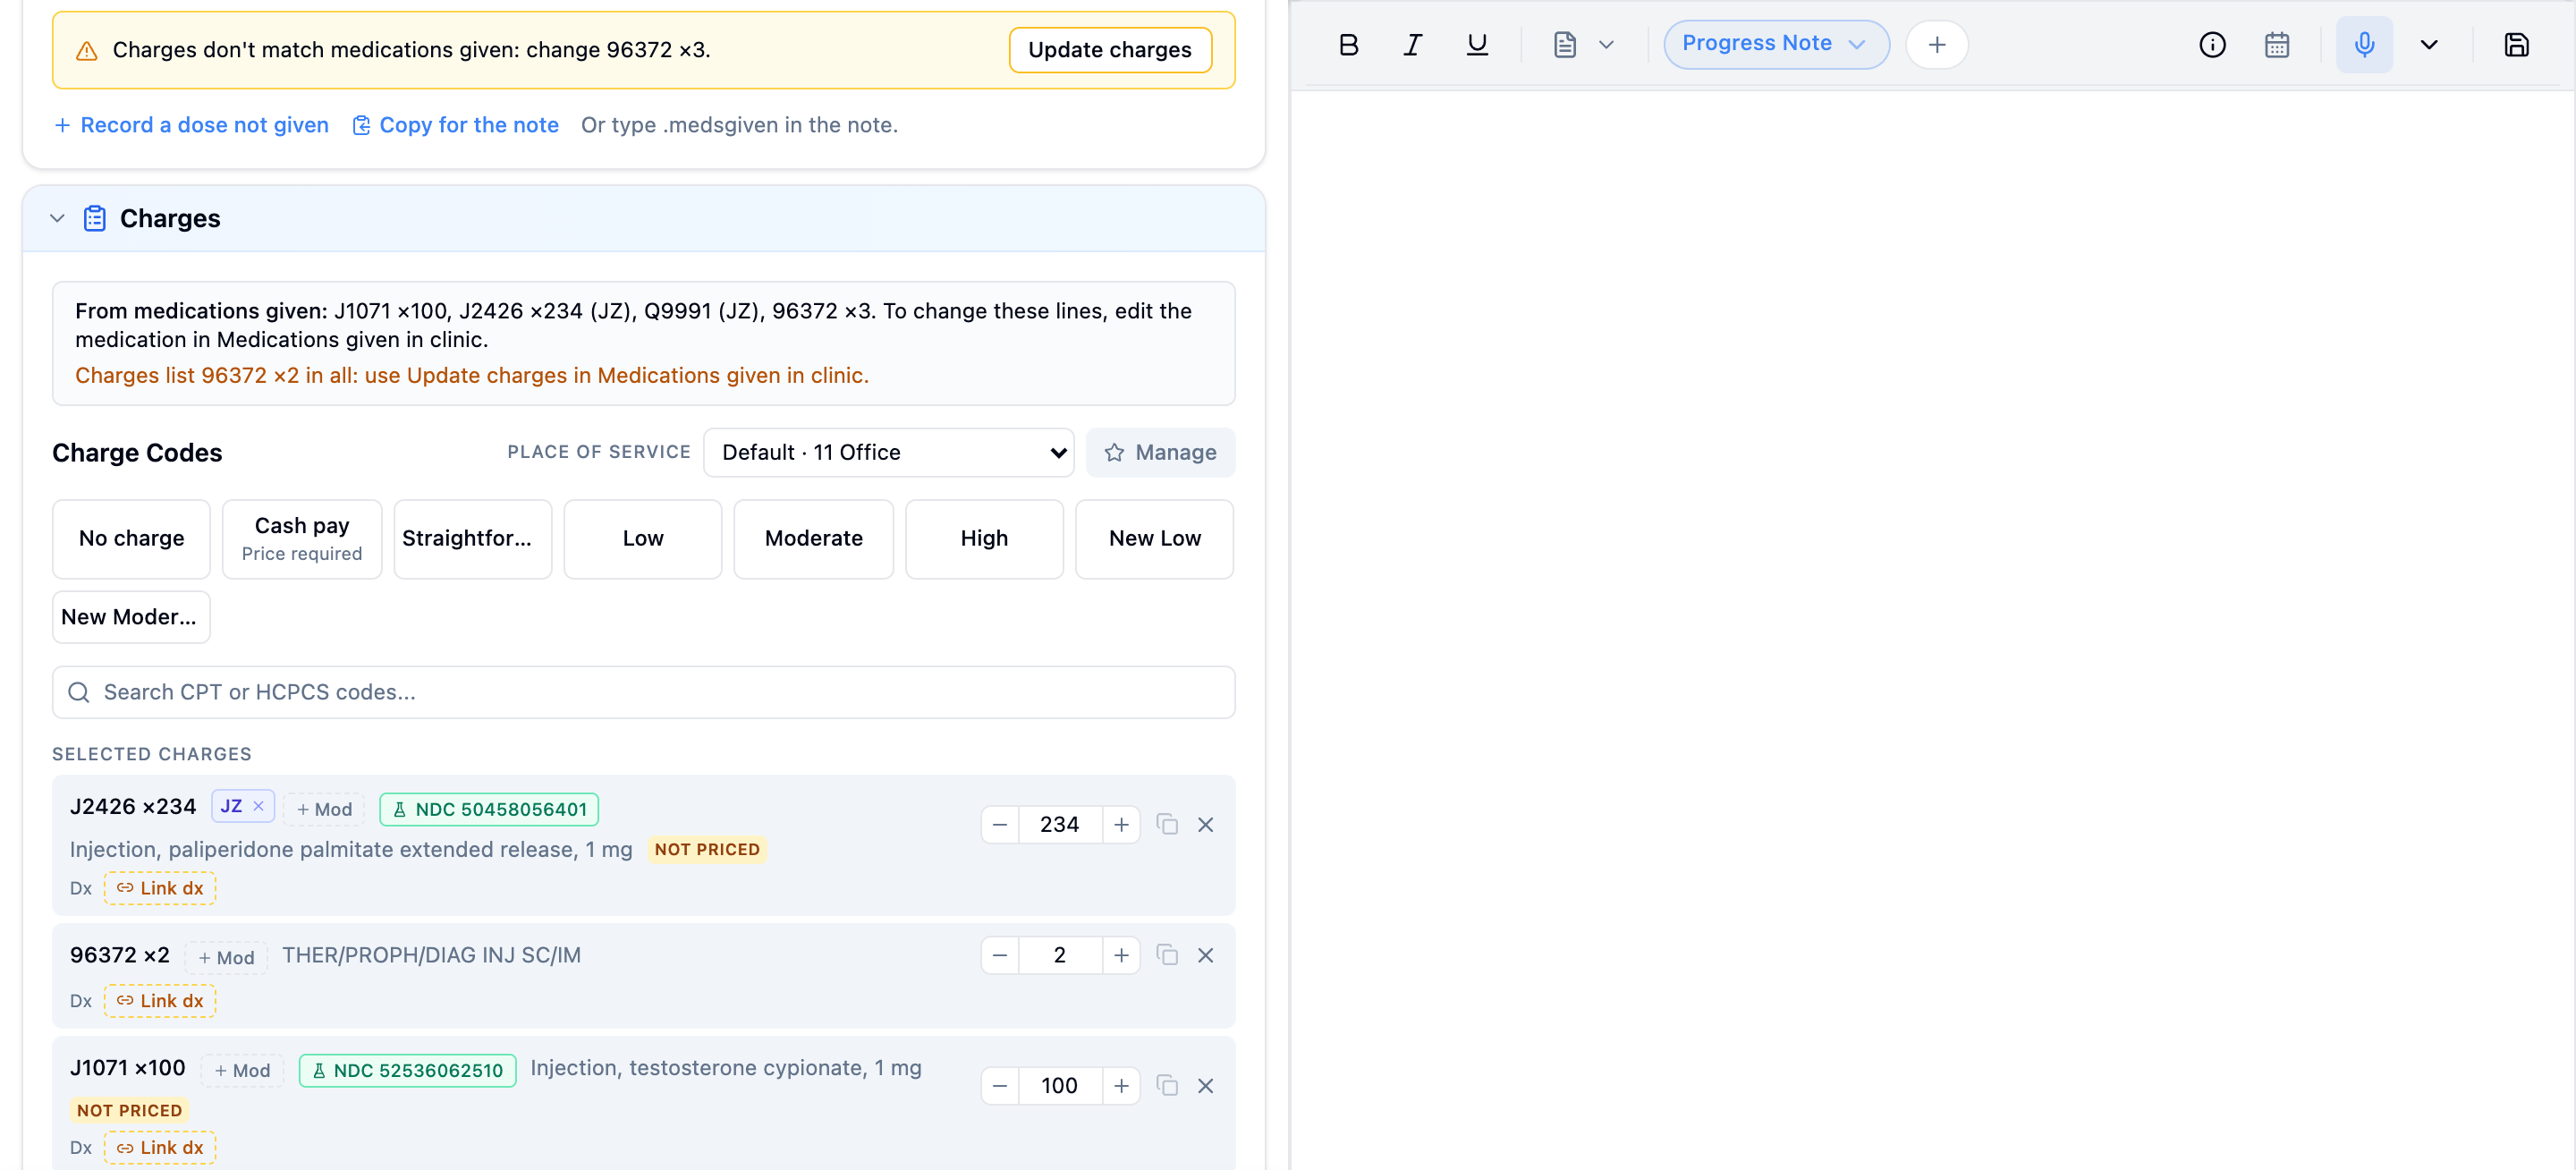Select the No charge code
Viewport: 2576px width, 1170px height.
[x=131, y=538]
